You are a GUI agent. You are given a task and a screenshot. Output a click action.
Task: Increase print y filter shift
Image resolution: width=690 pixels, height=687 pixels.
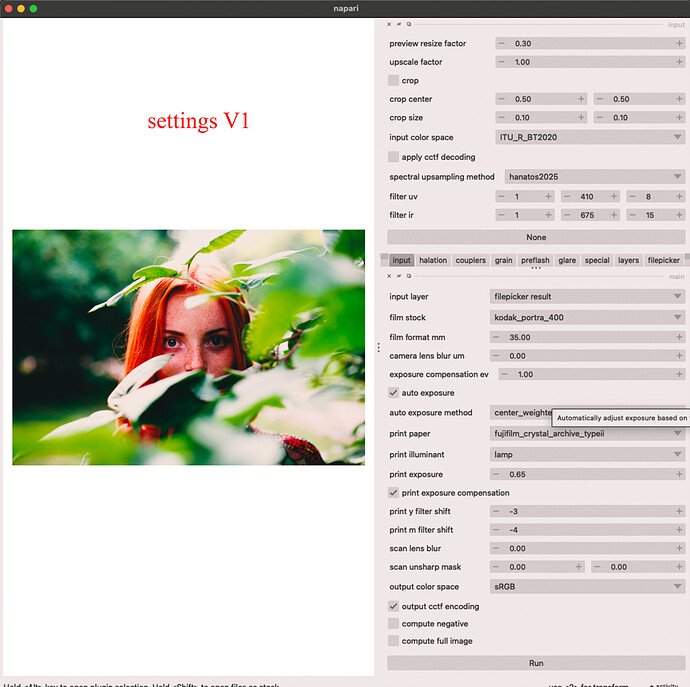(x=679, y=511)
